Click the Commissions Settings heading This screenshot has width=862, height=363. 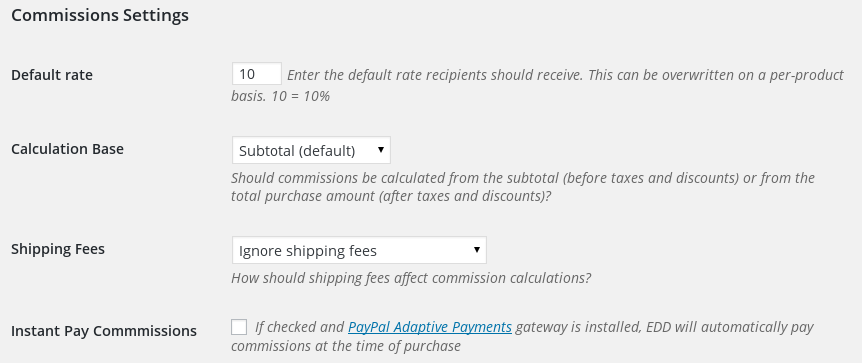point(100,15)
